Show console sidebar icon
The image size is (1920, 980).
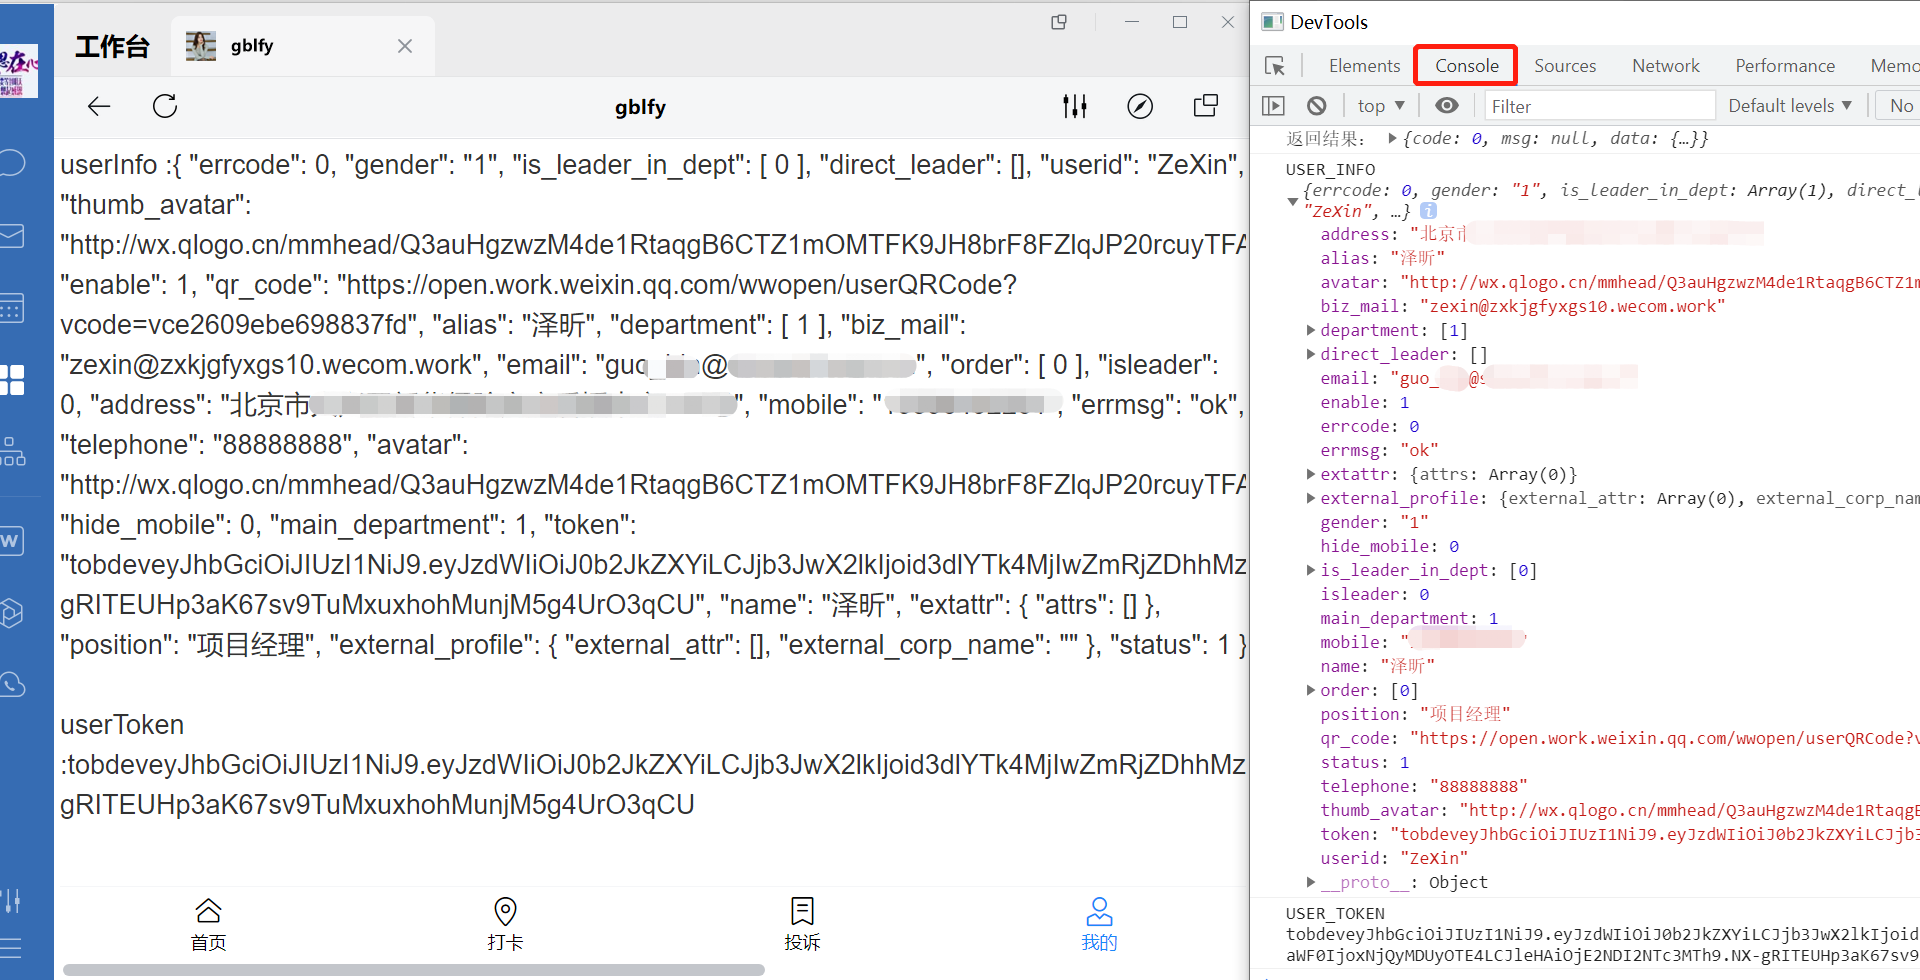pyautogui.click(x=1273, y=106)
